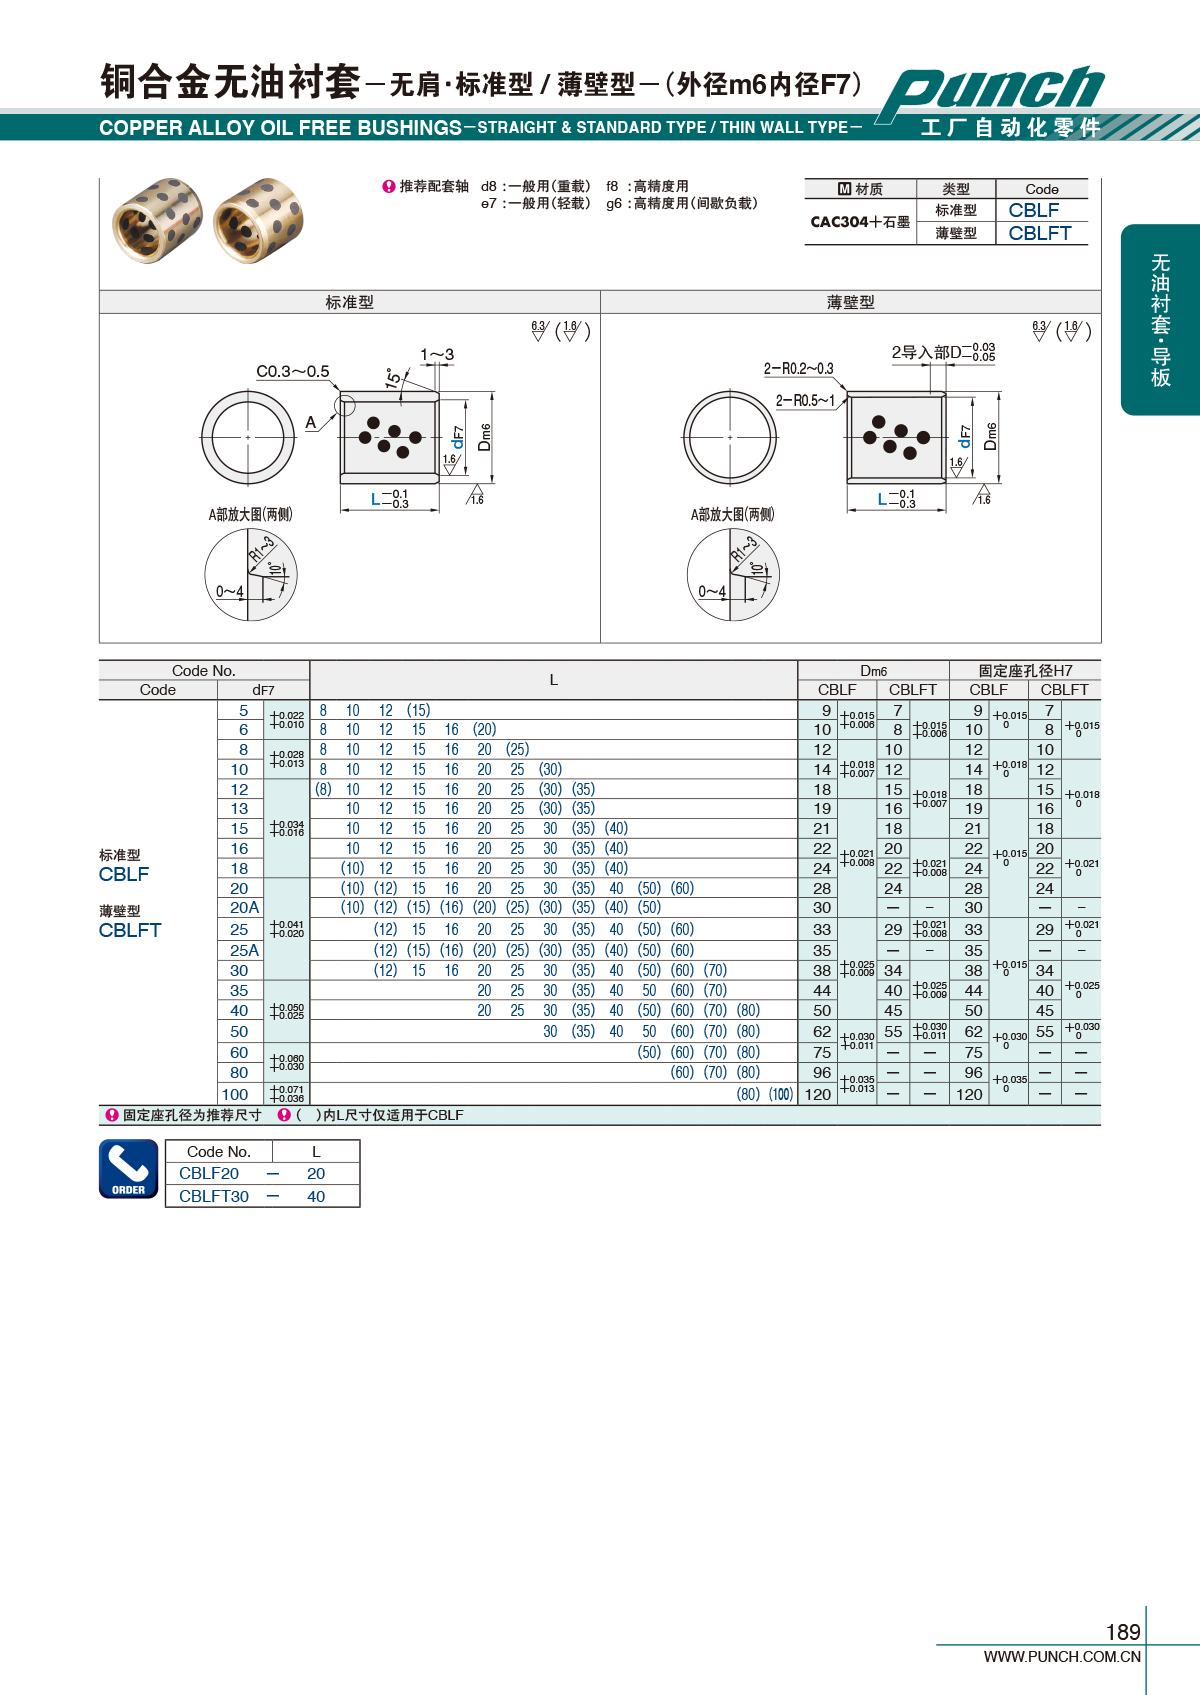The width and height of the screenshot is (1200, 1695).
Task: Select the left bronze bushing product photo
Action: pyautogui.click(x=157, y=221)
